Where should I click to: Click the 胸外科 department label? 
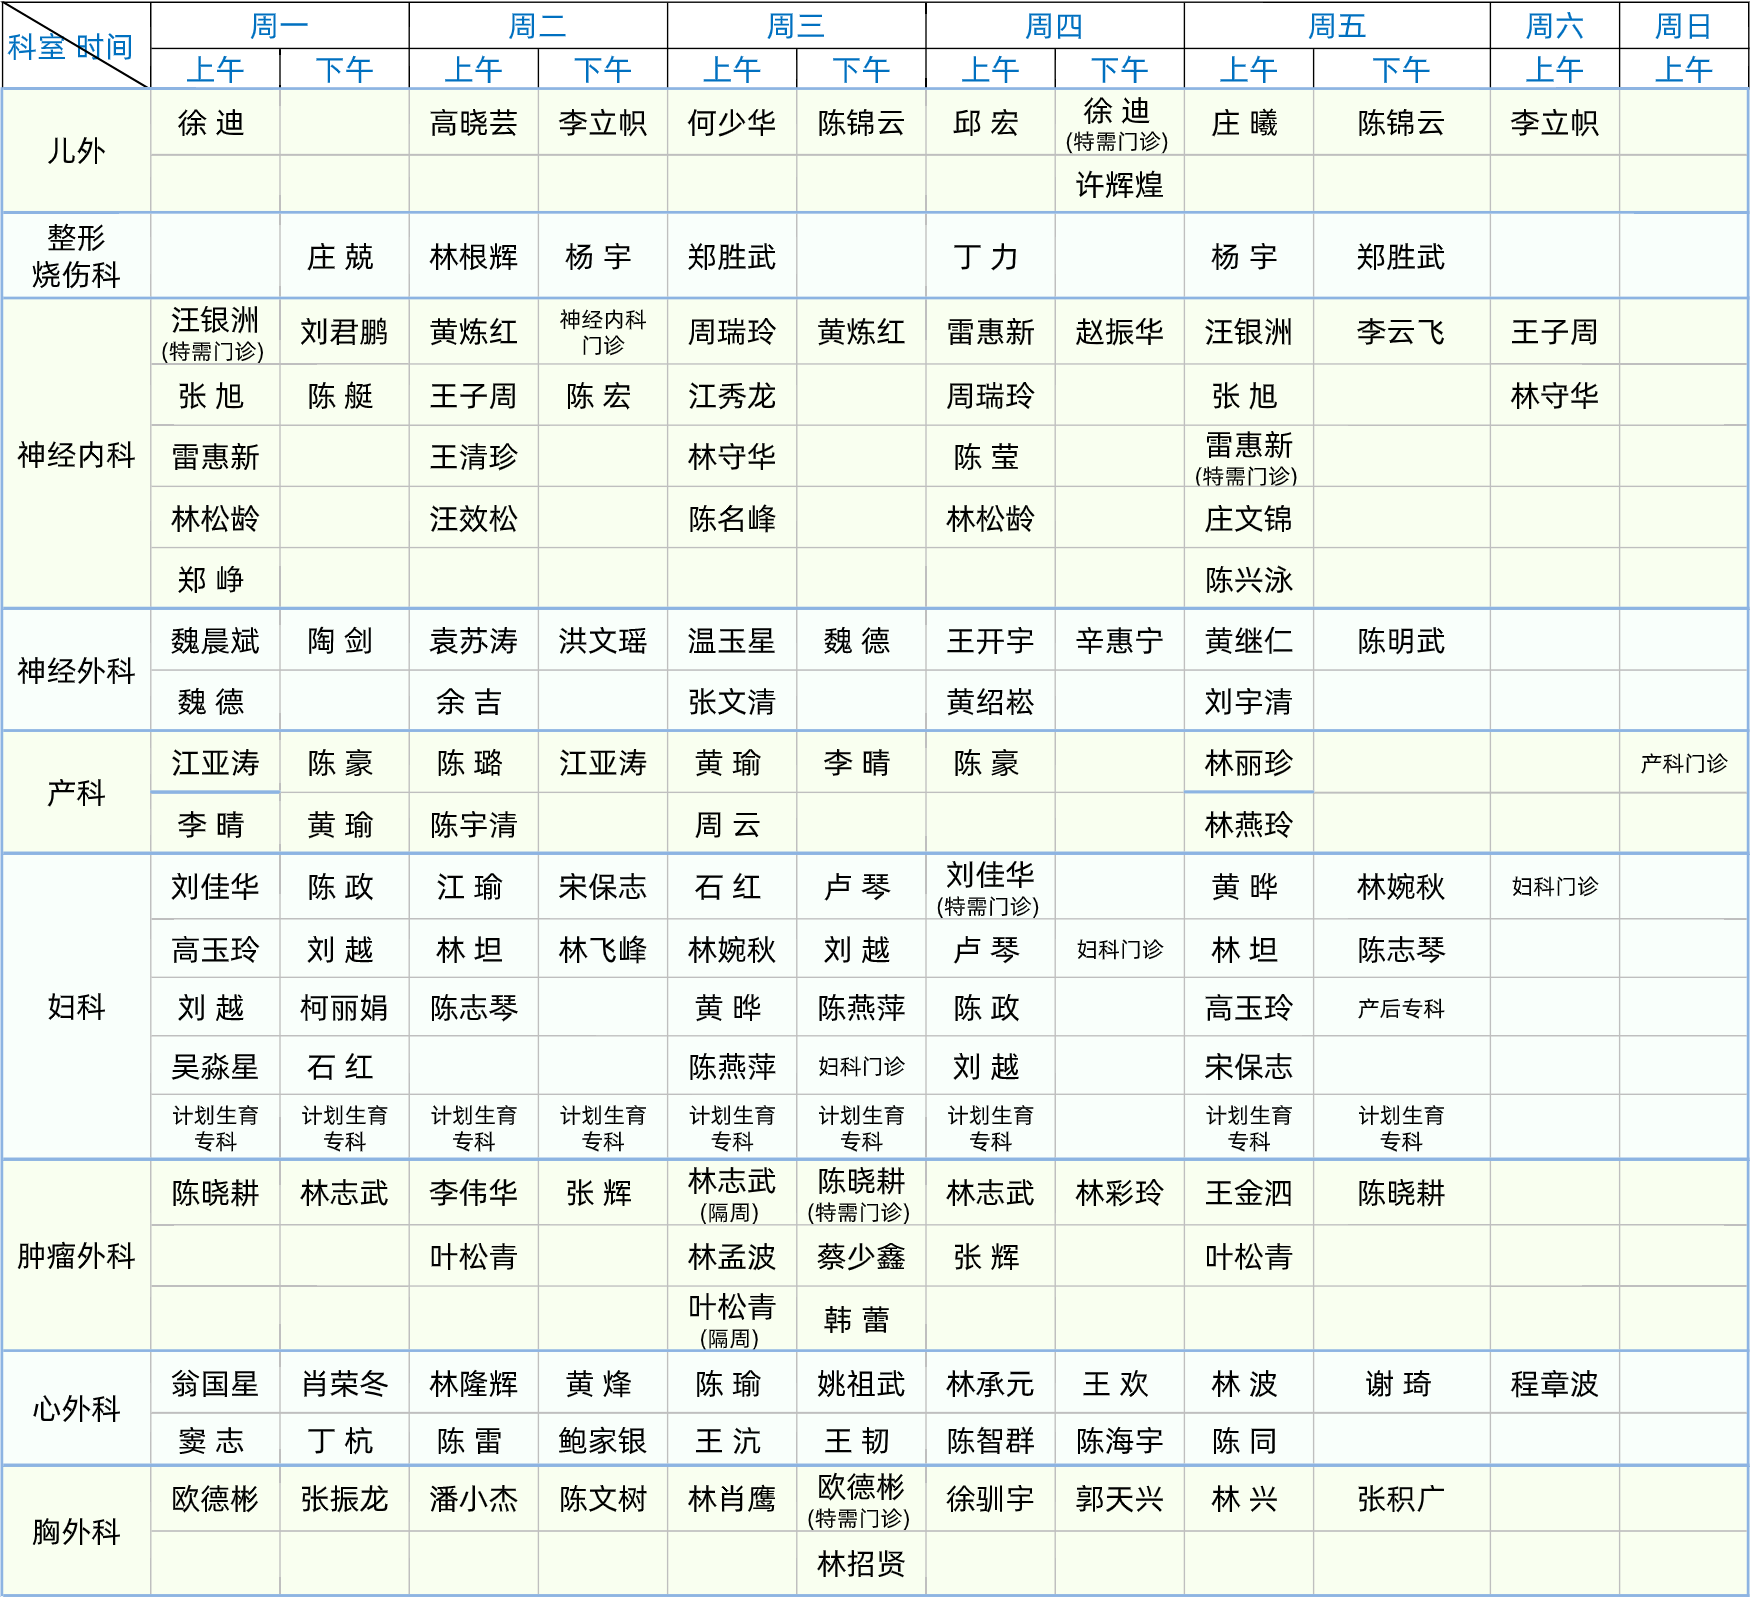[x=76, y=1531]
